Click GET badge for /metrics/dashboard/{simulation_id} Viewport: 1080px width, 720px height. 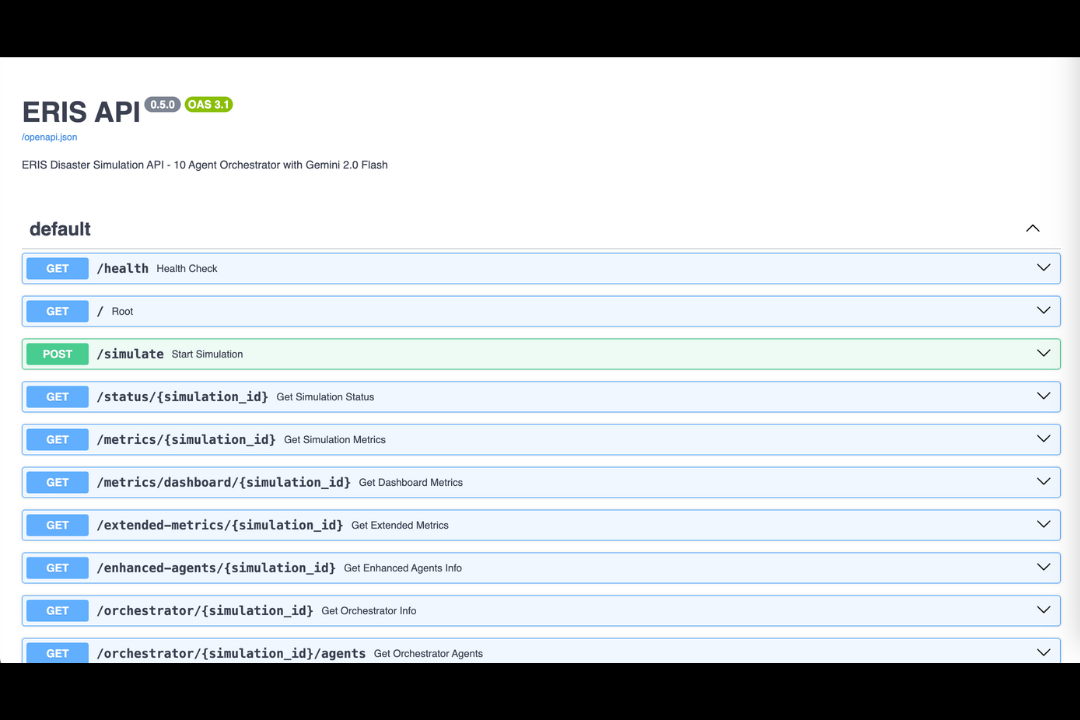57,482
